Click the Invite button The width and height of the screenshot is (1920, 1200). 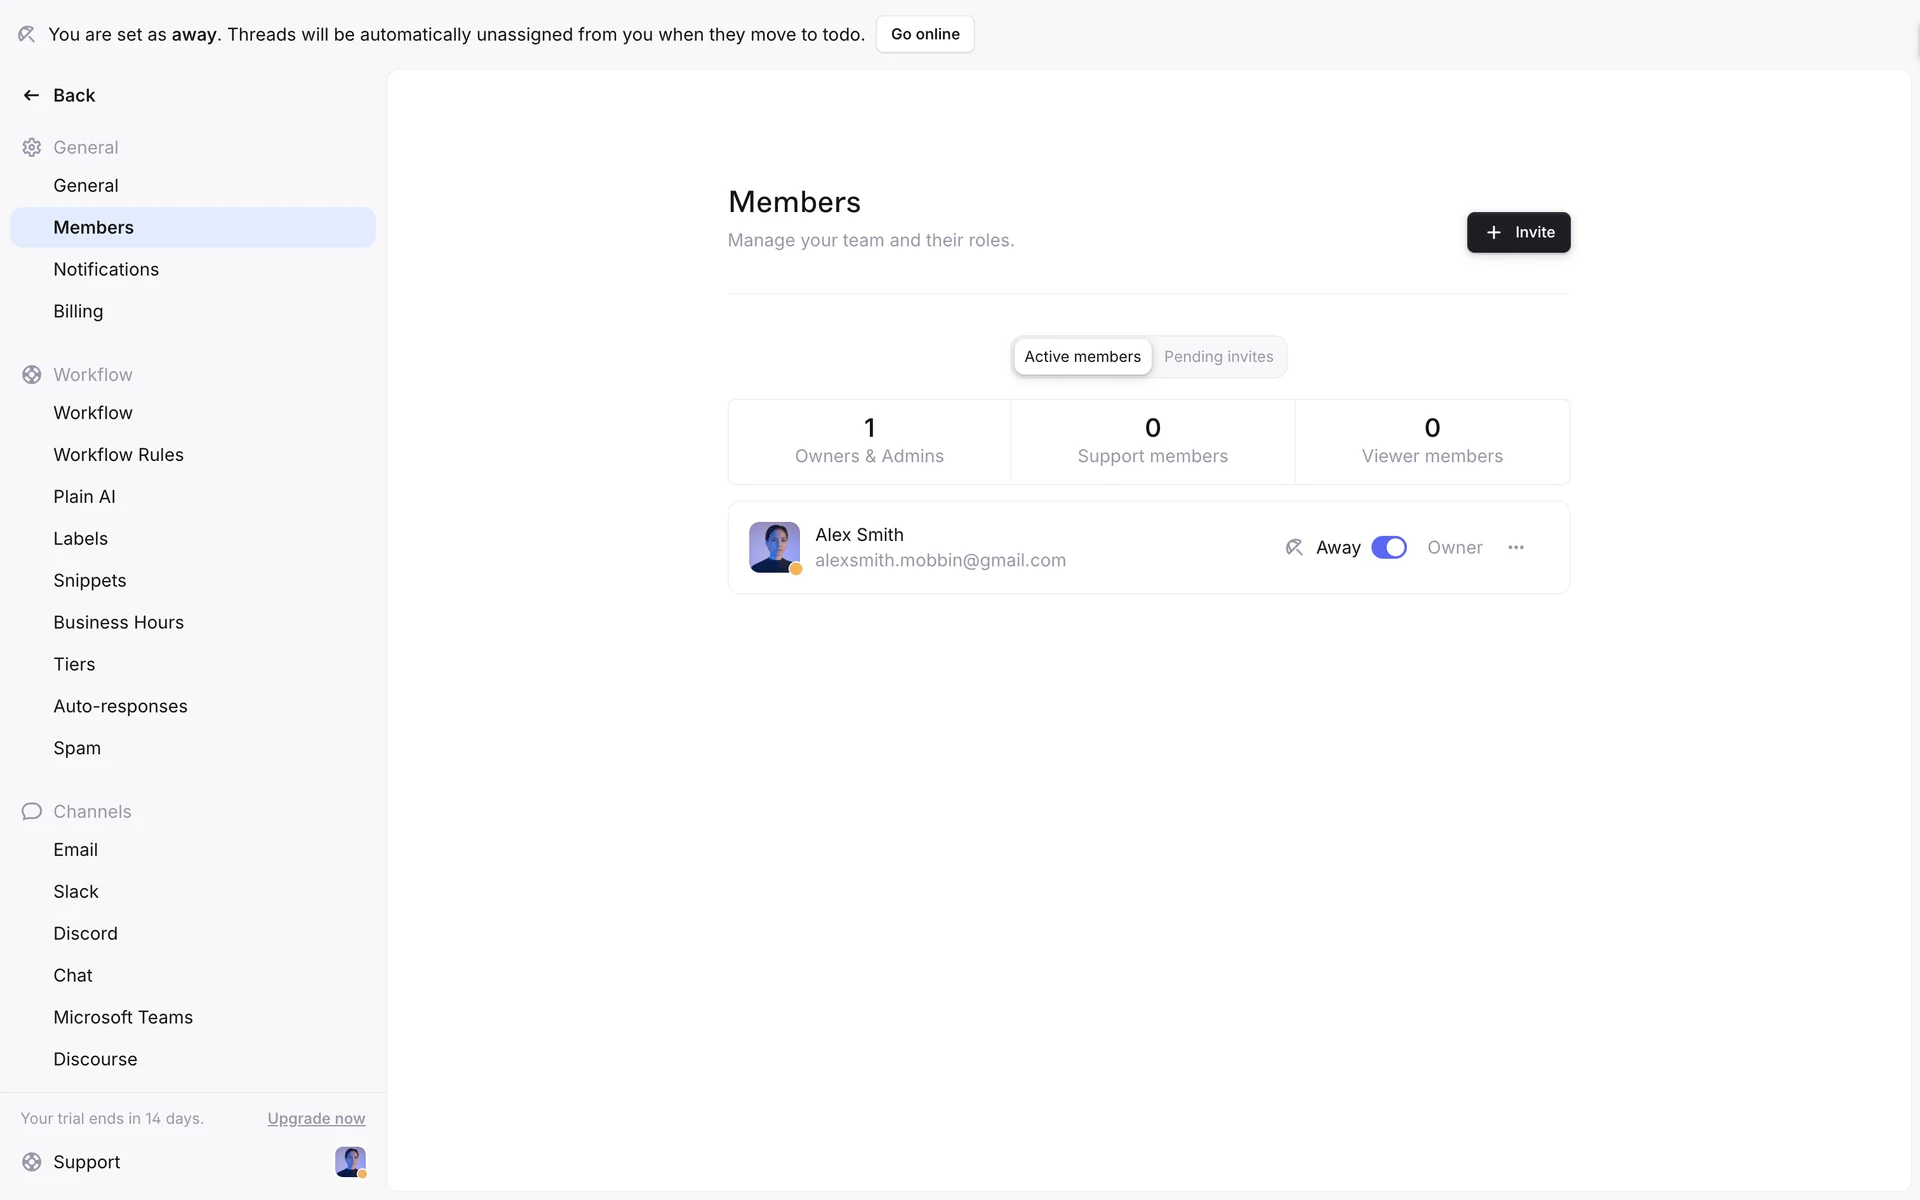coord(1518,232)
